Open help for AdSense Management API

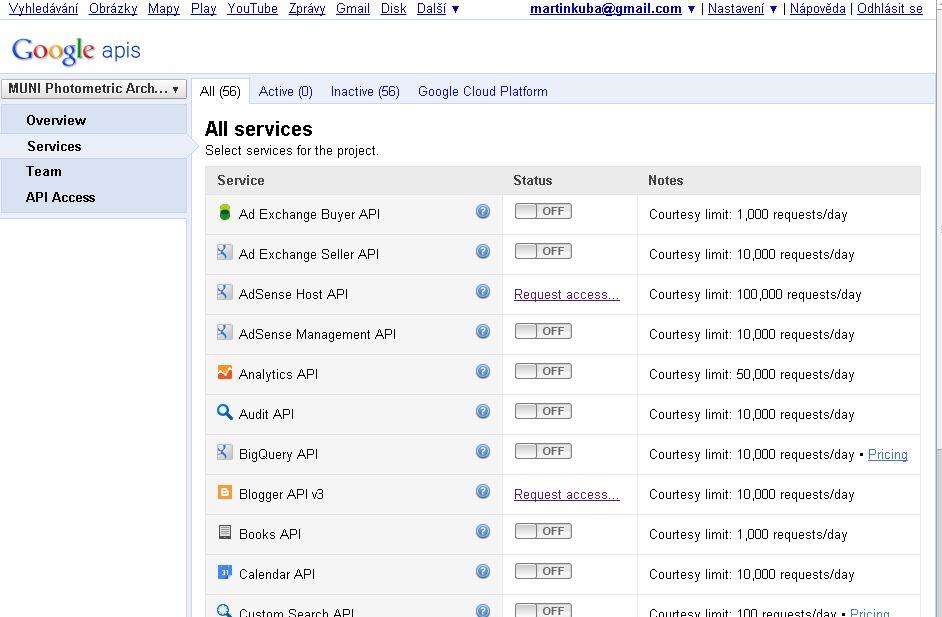pyautogui.click(x=483, y=332)
